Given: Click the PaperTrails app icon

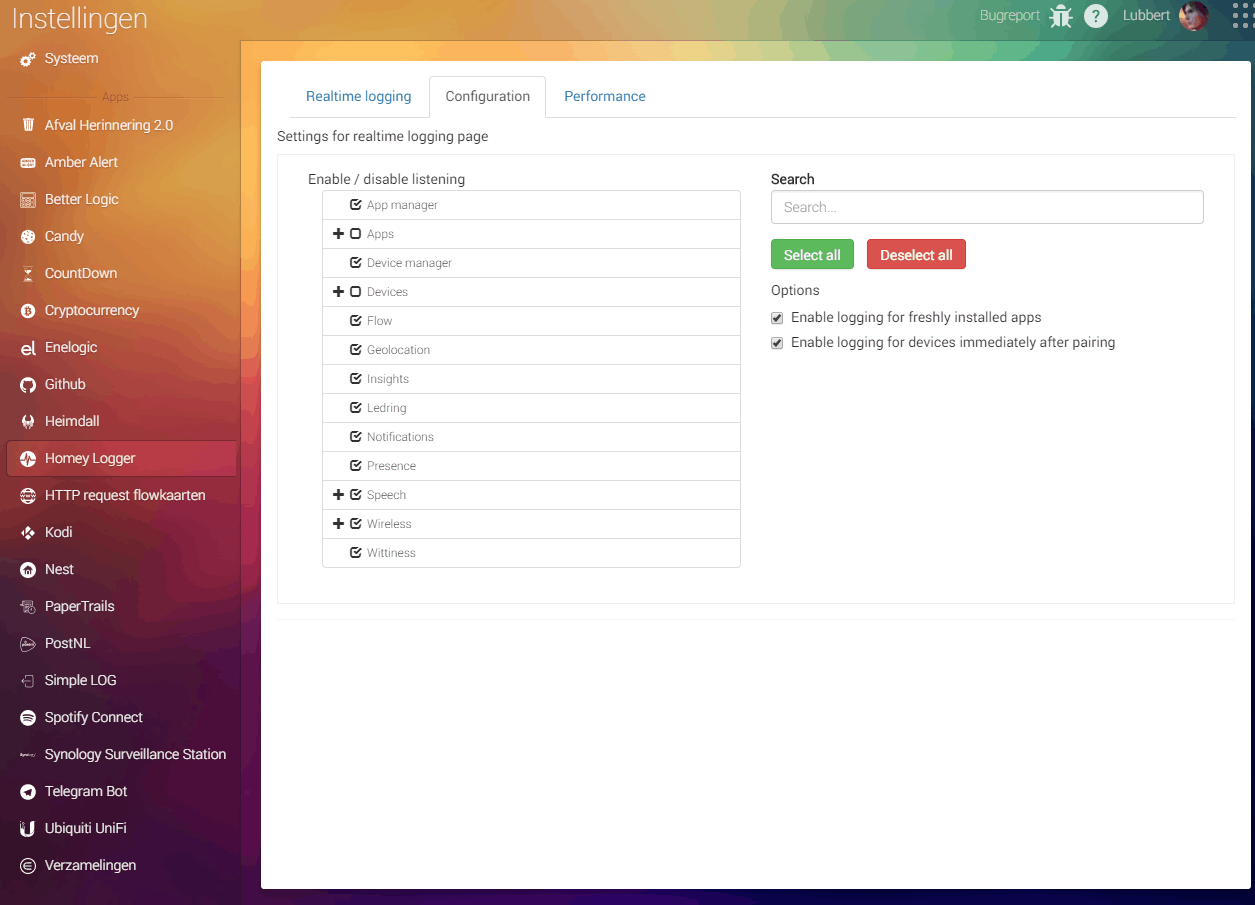Looking at the screenshot, I should [x=28, y=606].
